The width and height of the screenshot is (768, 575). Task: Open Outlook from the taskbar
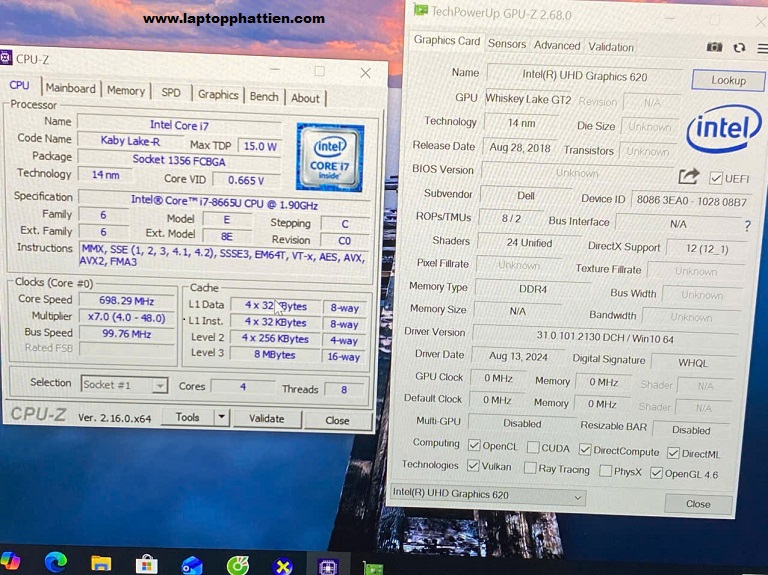click(192, 566)
